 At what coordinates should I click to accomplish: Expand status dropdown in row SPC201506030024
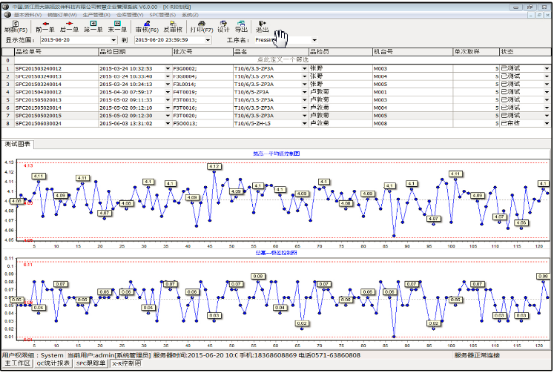[547, 123]
